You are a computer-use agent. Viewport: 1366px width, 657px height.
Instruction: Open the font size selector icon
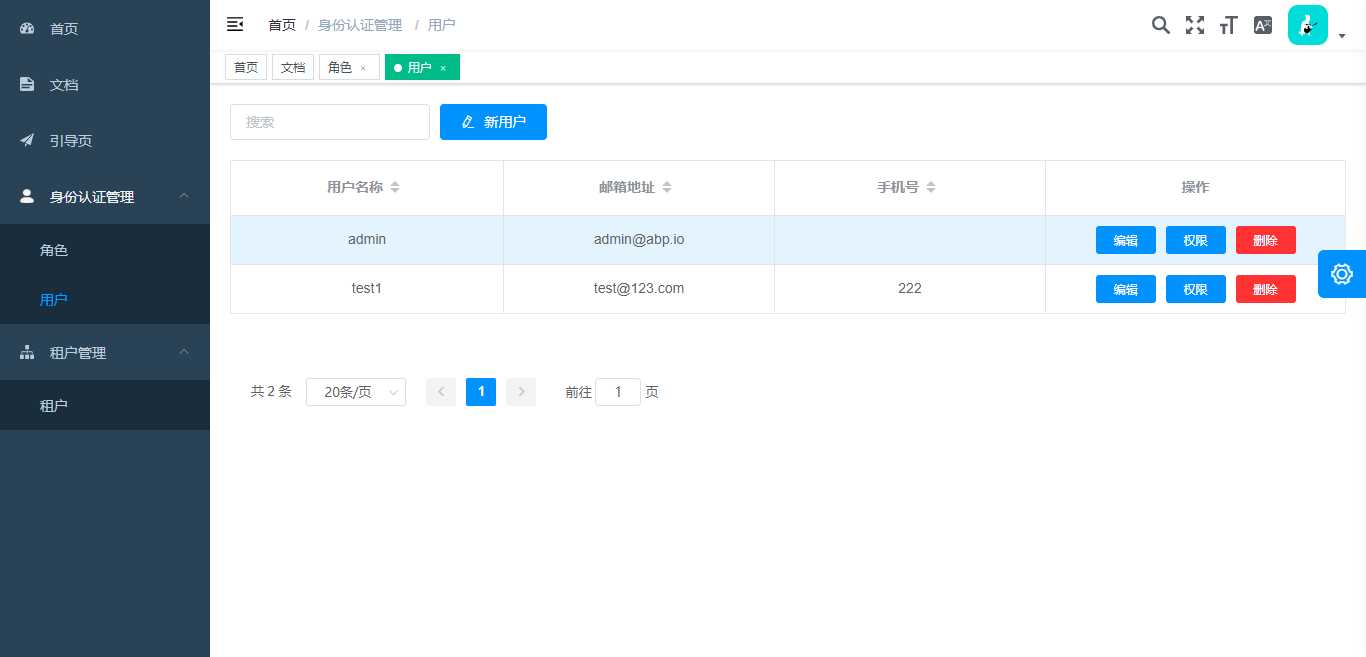tap(1229, 26)
